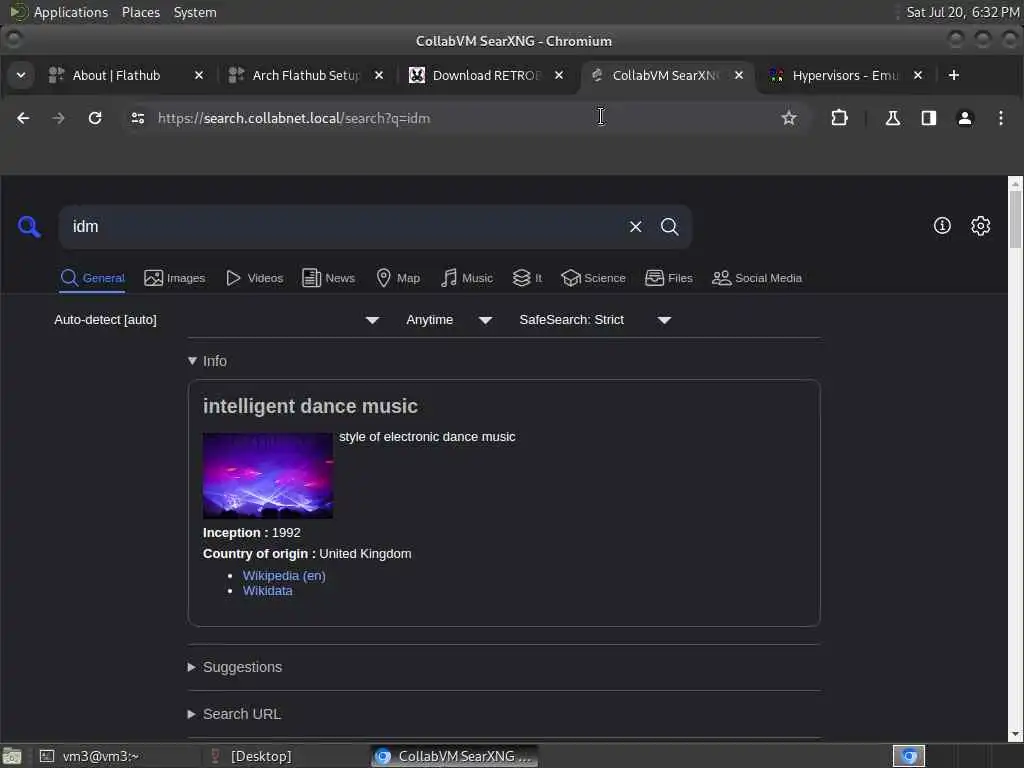Screen dimensions: 1024x768
Task: Click CollabVM SearXNG taskbar button
Action: [455, 756]
